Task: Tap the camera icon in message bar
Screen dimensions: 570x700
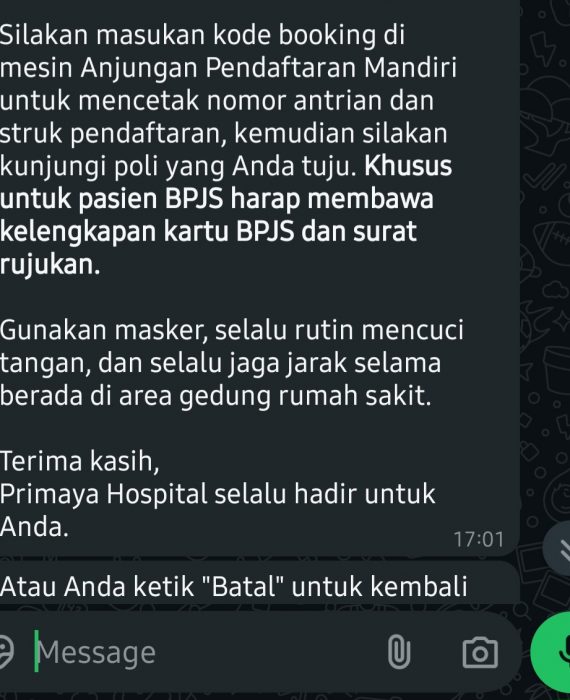Action: click(x=480, y=653)
